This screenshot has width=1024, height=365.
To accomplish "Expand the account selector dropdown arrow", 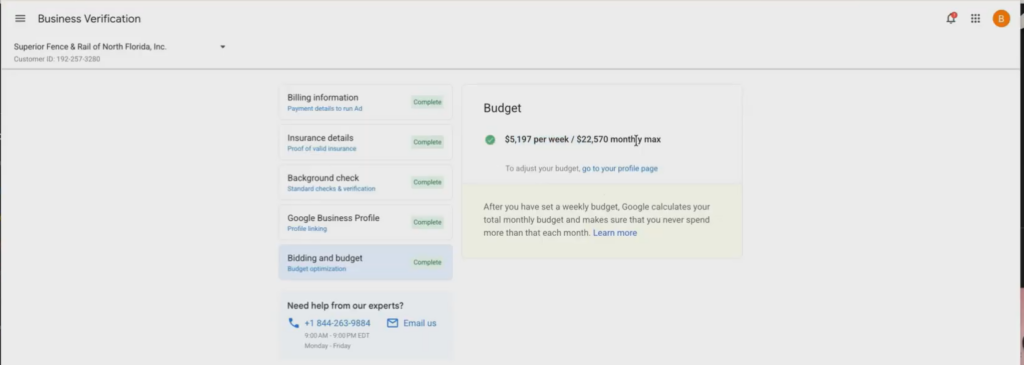I will coord(223,47).
